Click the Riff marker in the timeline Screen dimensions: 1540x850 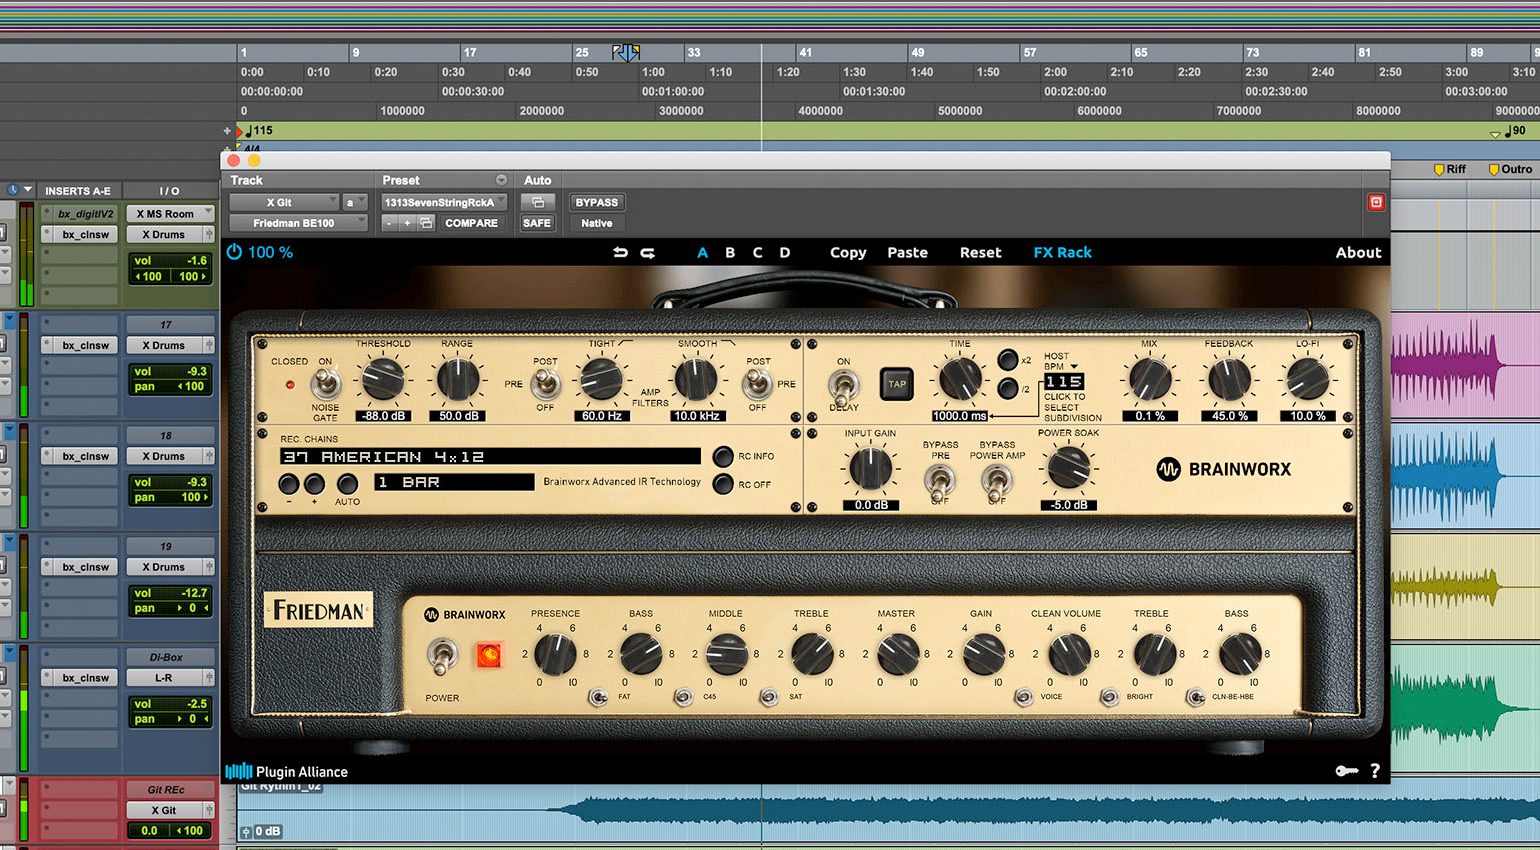pyautogui.click(x=1450, y=169)
